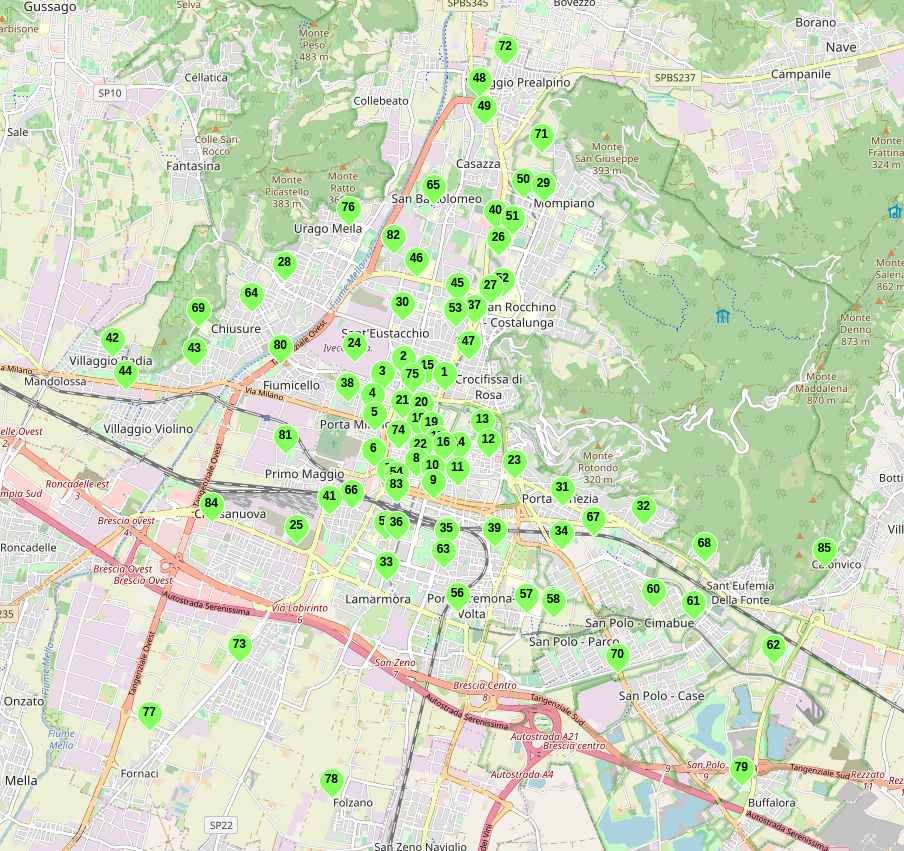Open marker 45
The width and height of the screenshot is (904, 851).
[x=457, y=287]
